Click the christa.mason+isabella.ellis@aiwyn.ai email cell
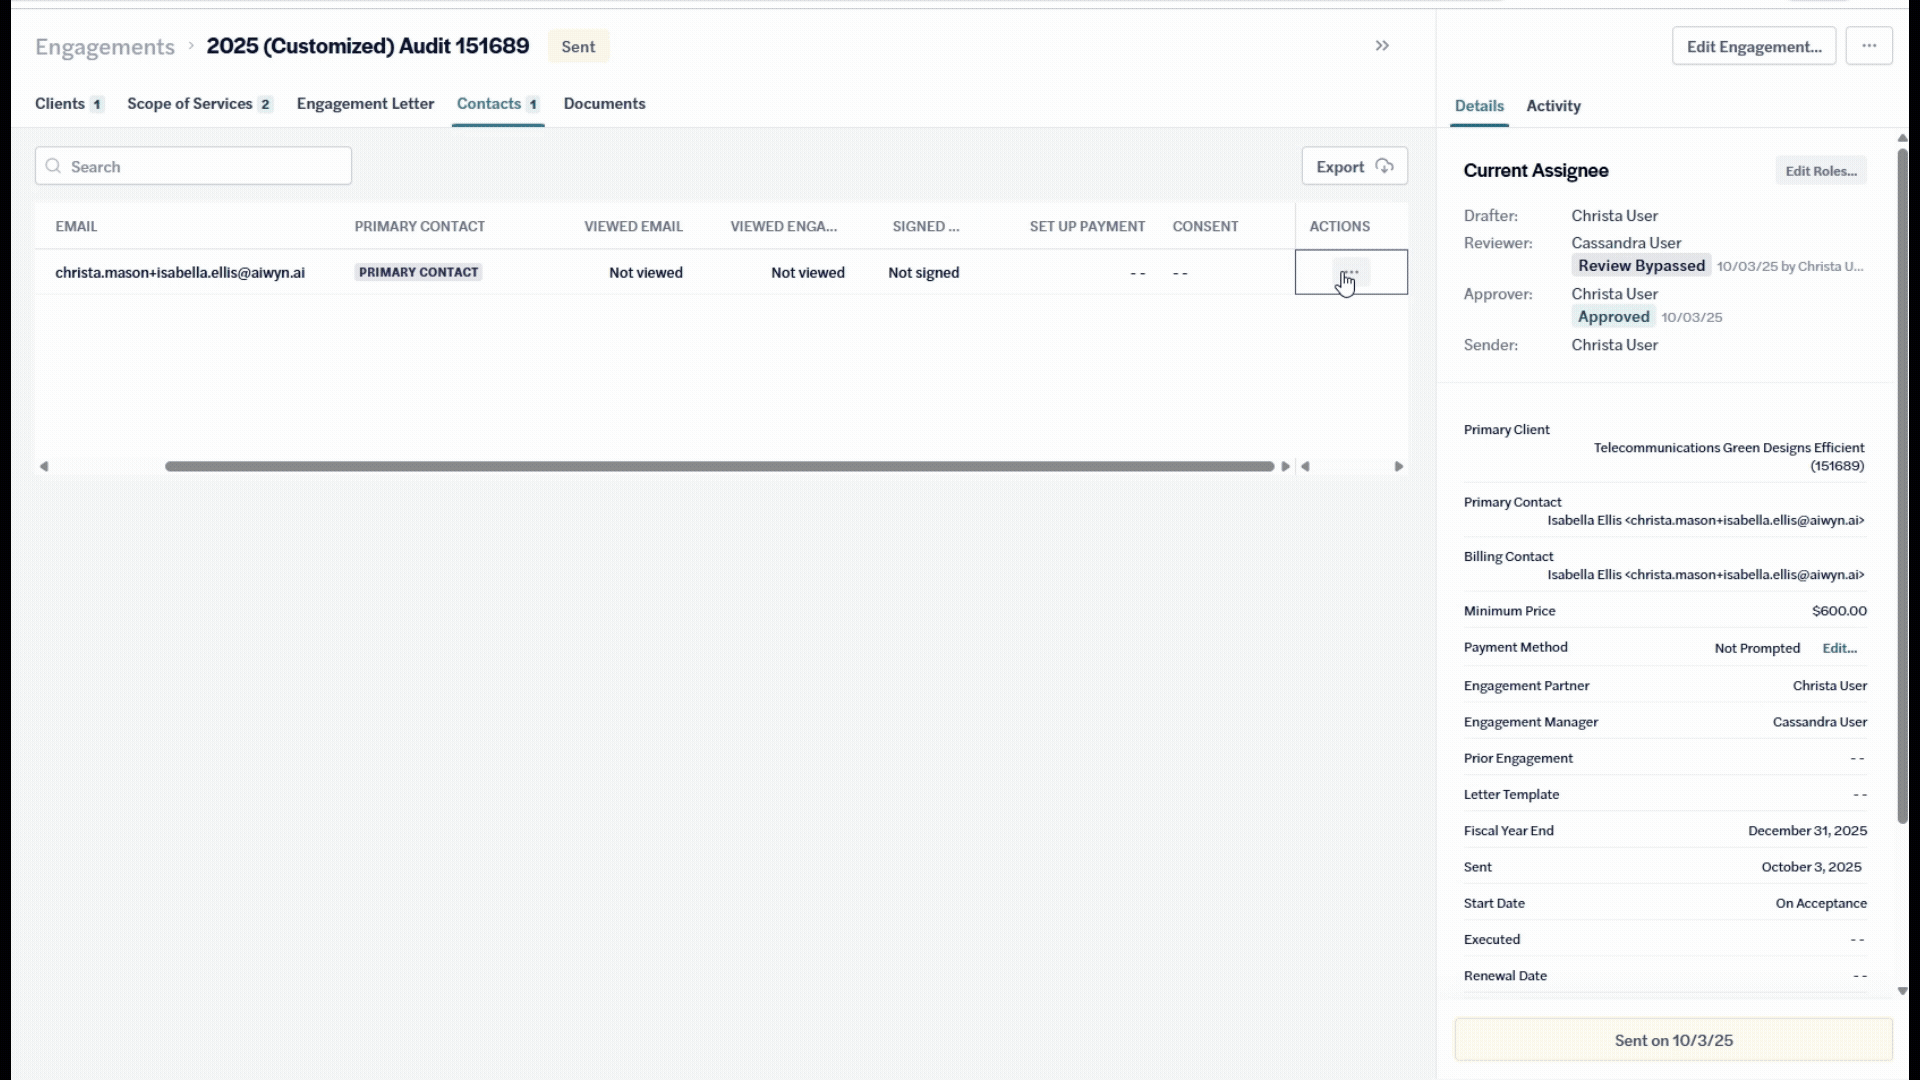This screenshot has height=1080, width=1920. 180,272
